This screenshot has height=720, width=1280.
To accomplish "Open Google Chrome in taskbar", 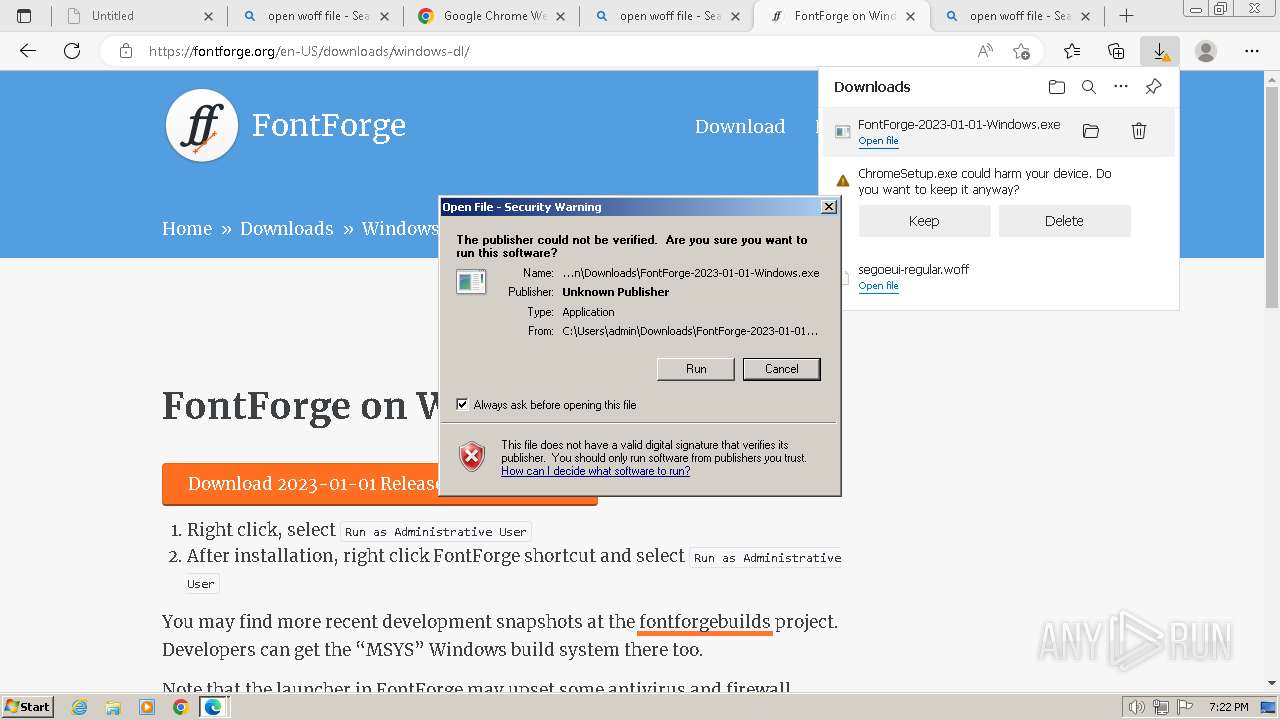I will tap(180, 707).
